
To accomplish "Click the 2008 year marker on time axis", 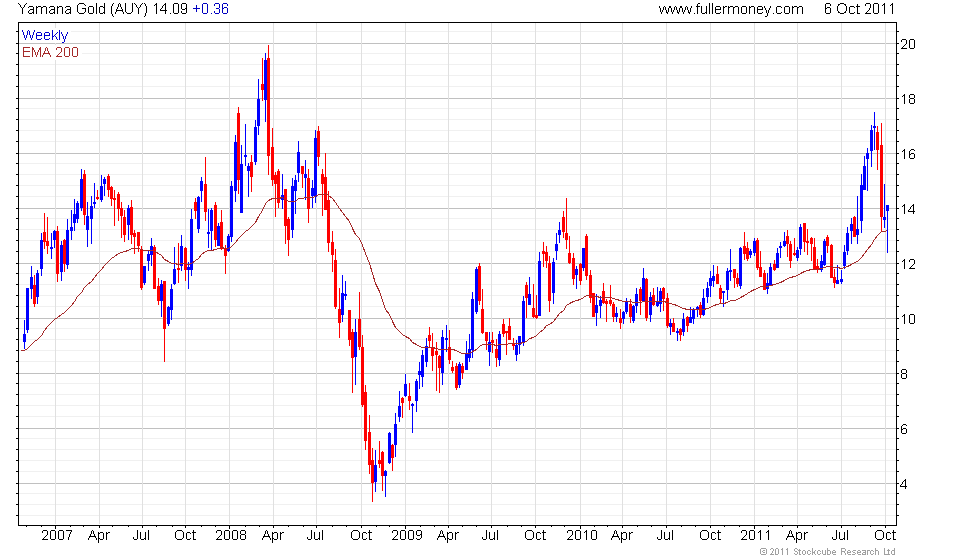I will coord(231,536).
